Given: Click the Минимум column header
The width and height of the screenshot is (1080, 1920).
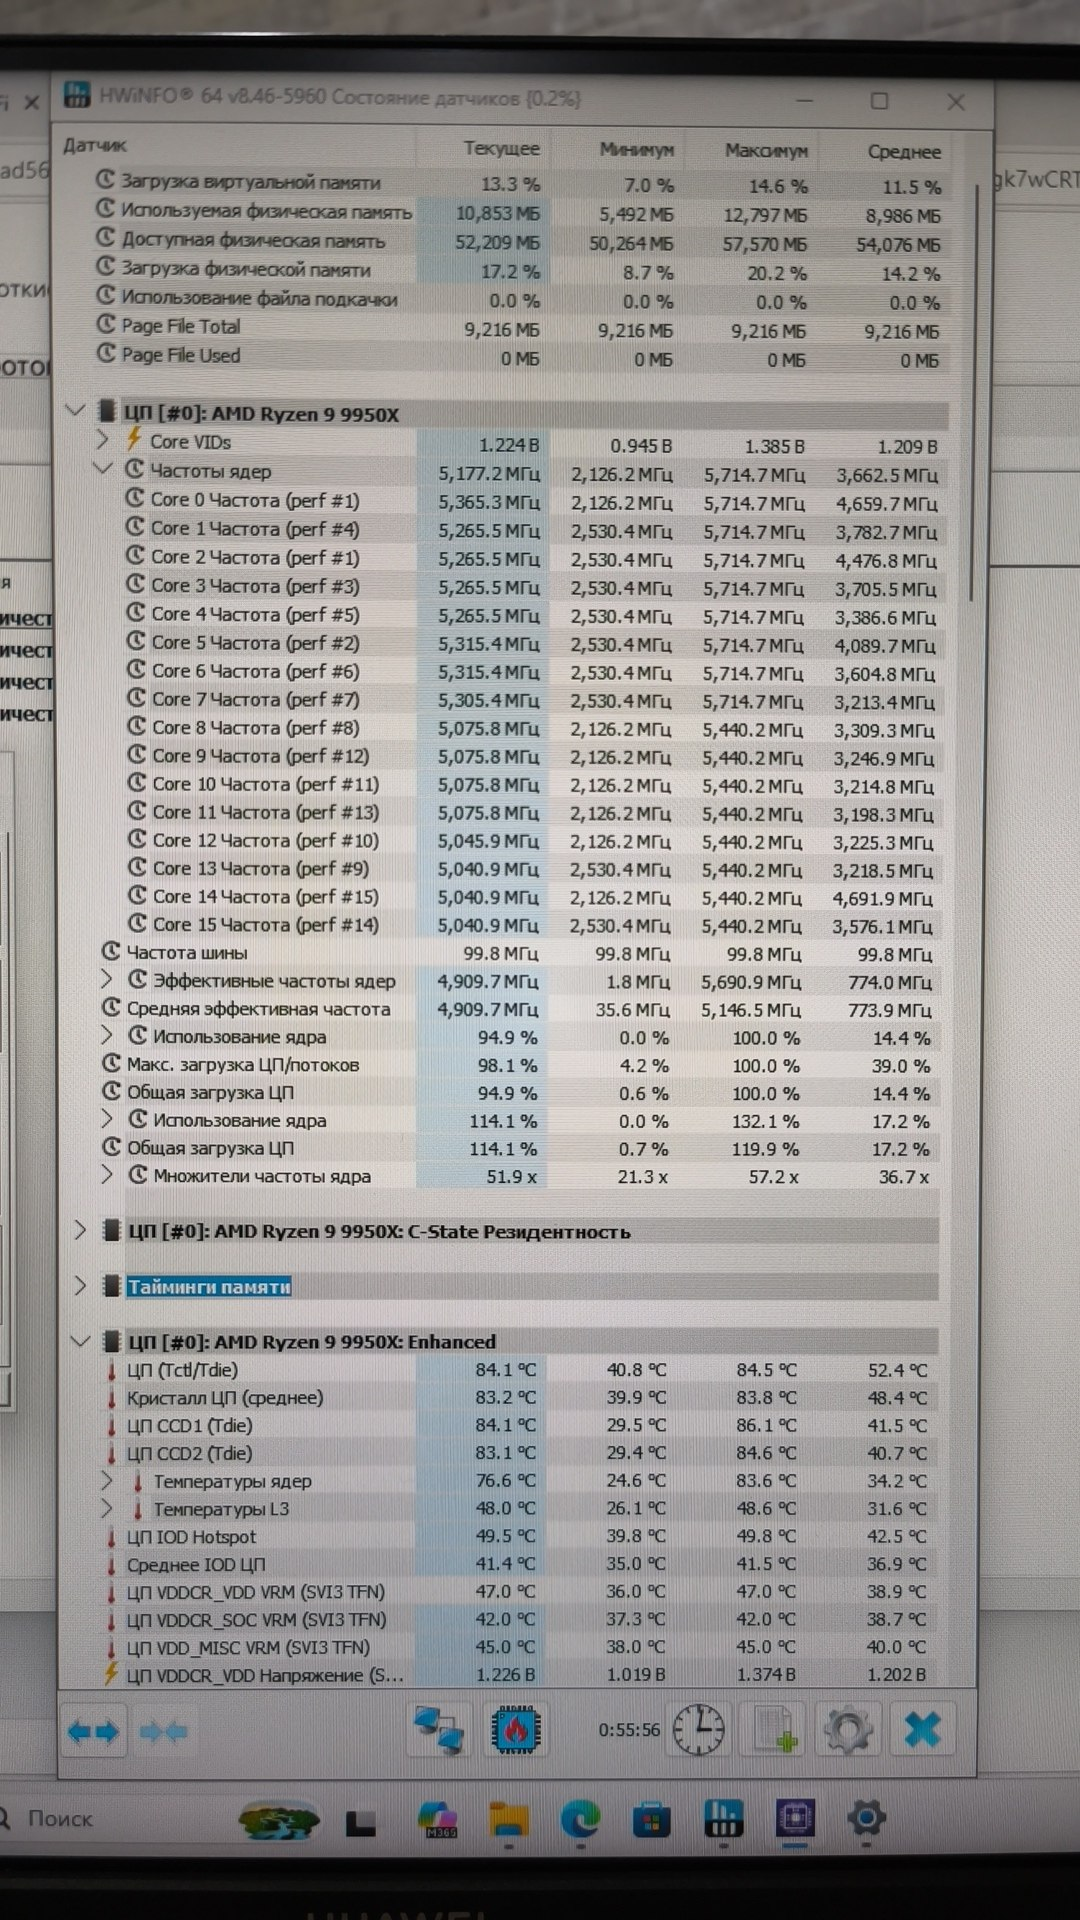Looking at the screenshot, I should coord(636,150).
